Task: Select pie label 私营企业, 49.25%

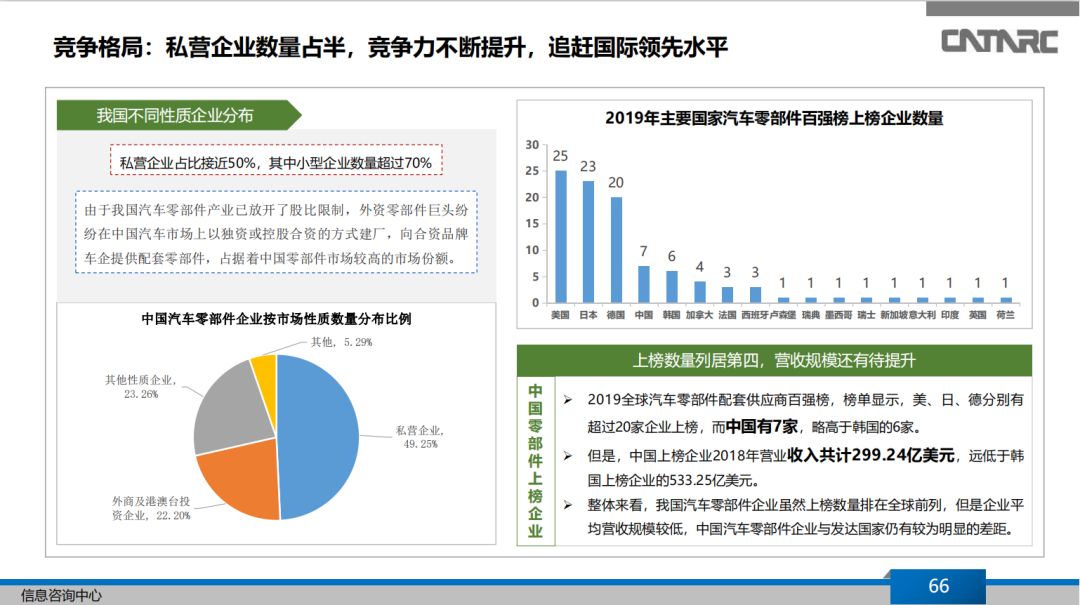Action: (x=420, y=437)
